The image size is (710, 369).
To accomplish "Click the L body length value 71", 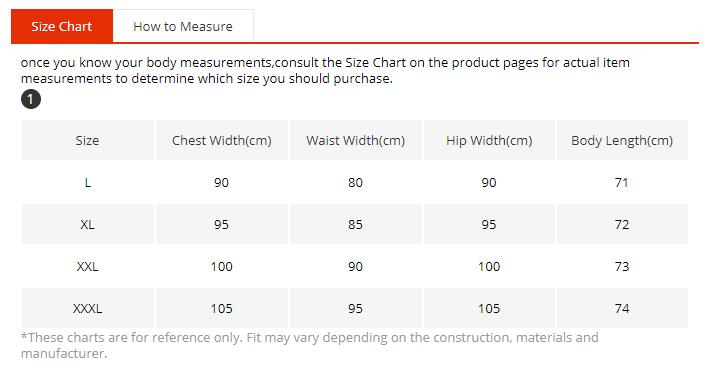I will tap(622, 182).
